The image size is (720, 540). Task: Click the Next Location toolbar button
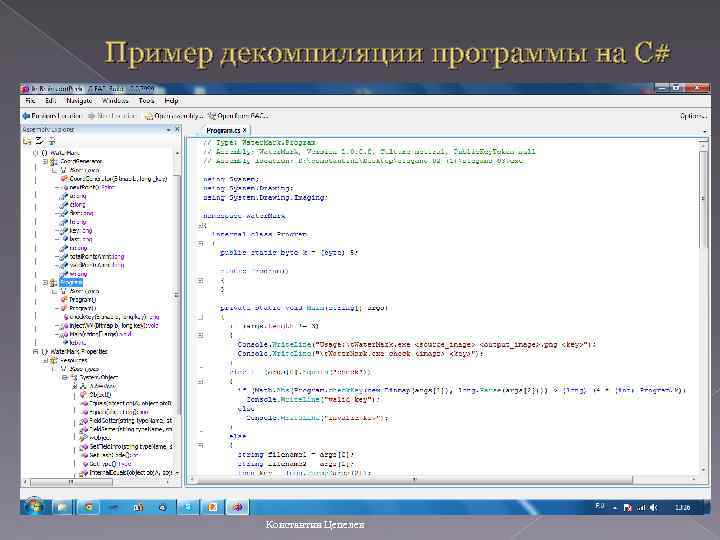click(x=112, y=116)
